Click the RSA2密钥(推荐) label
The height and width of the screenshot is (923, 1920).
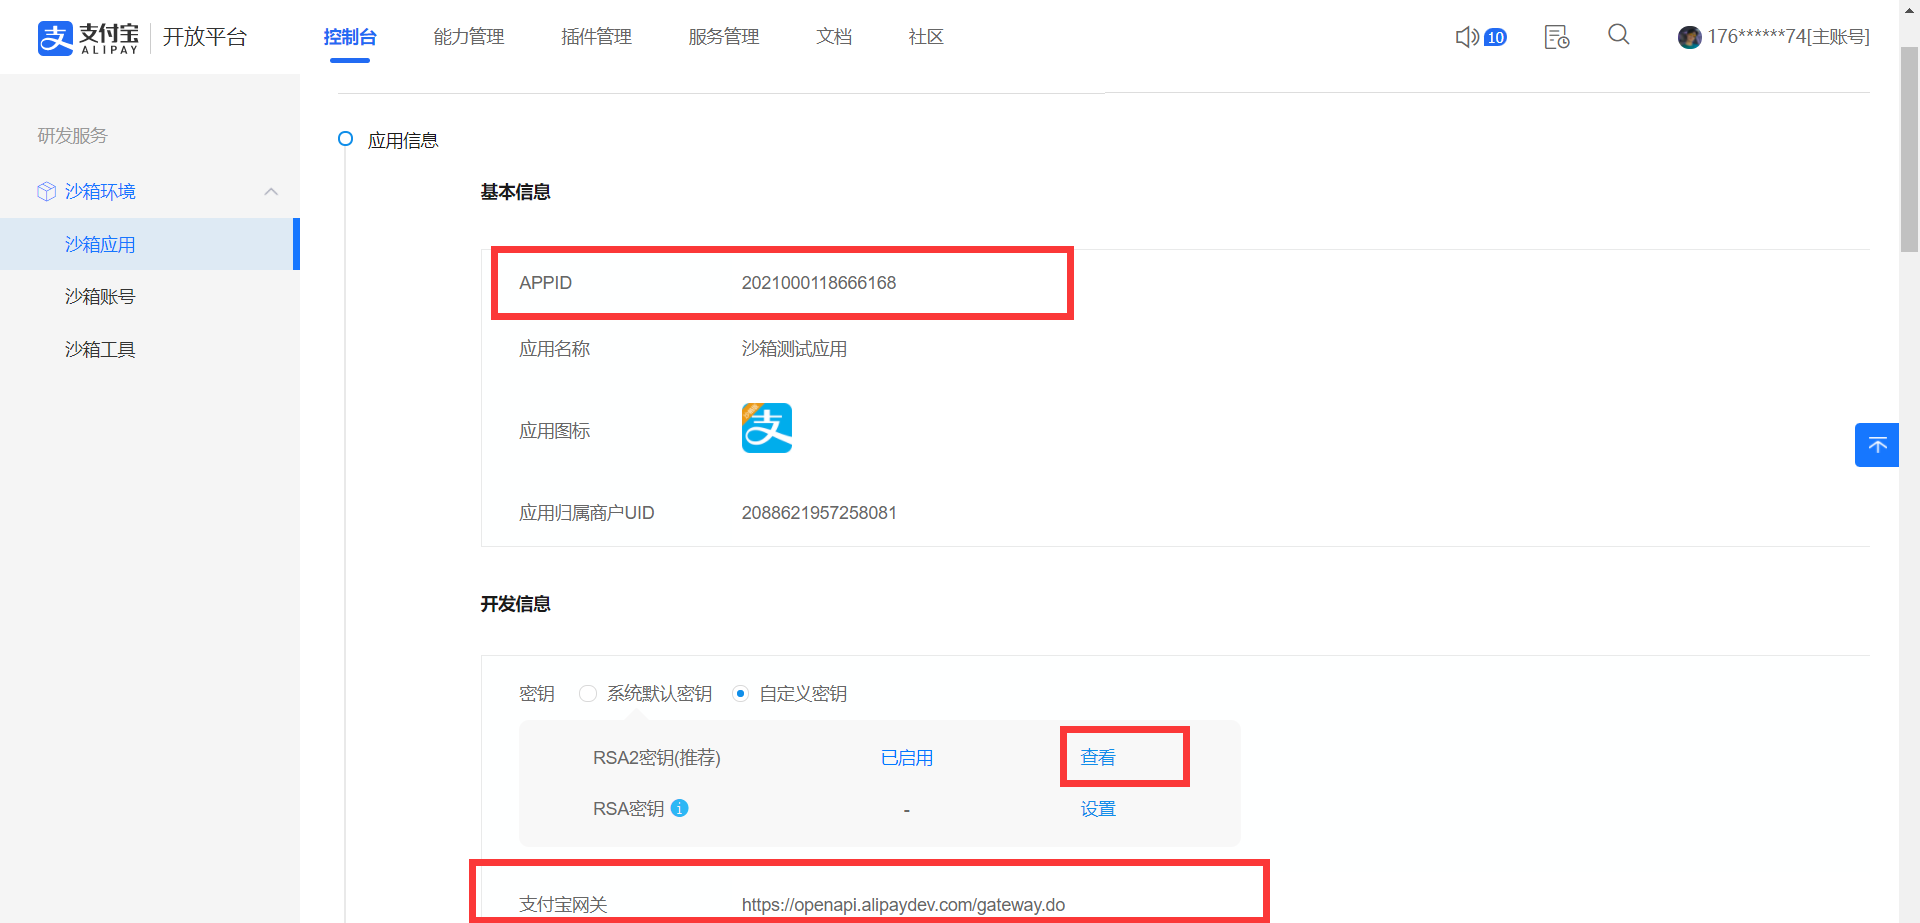pos(657,757)
